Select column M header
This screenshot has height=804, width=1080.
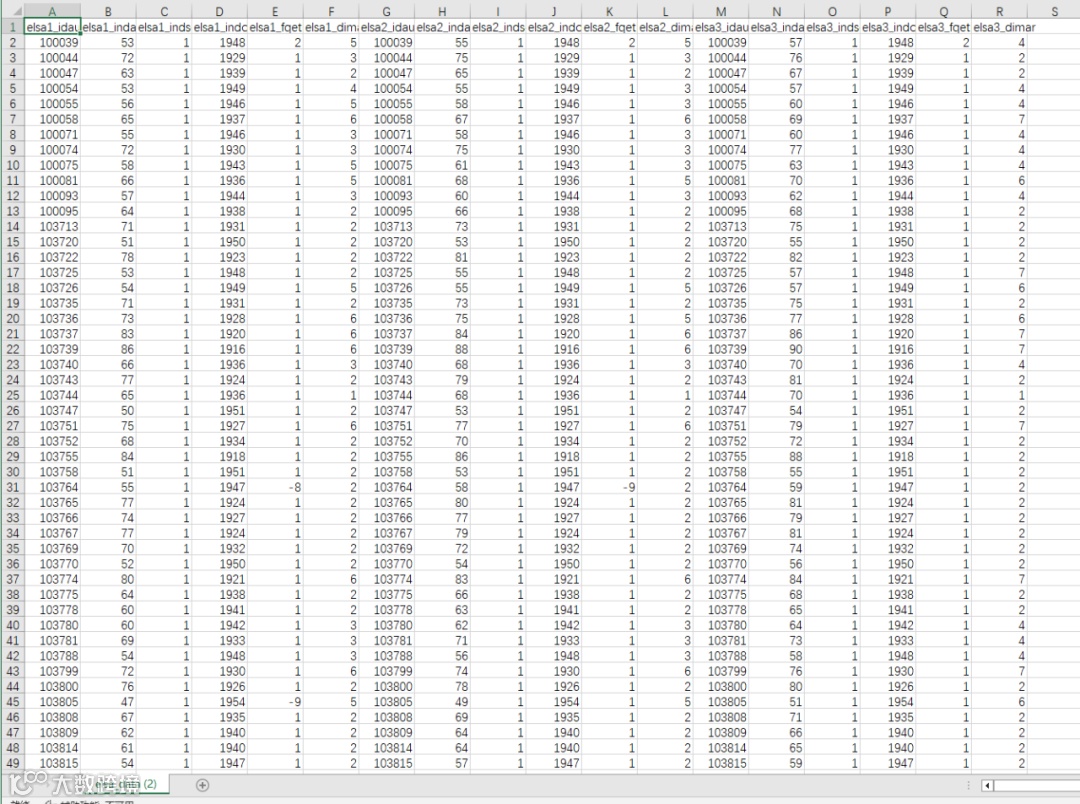721,12
